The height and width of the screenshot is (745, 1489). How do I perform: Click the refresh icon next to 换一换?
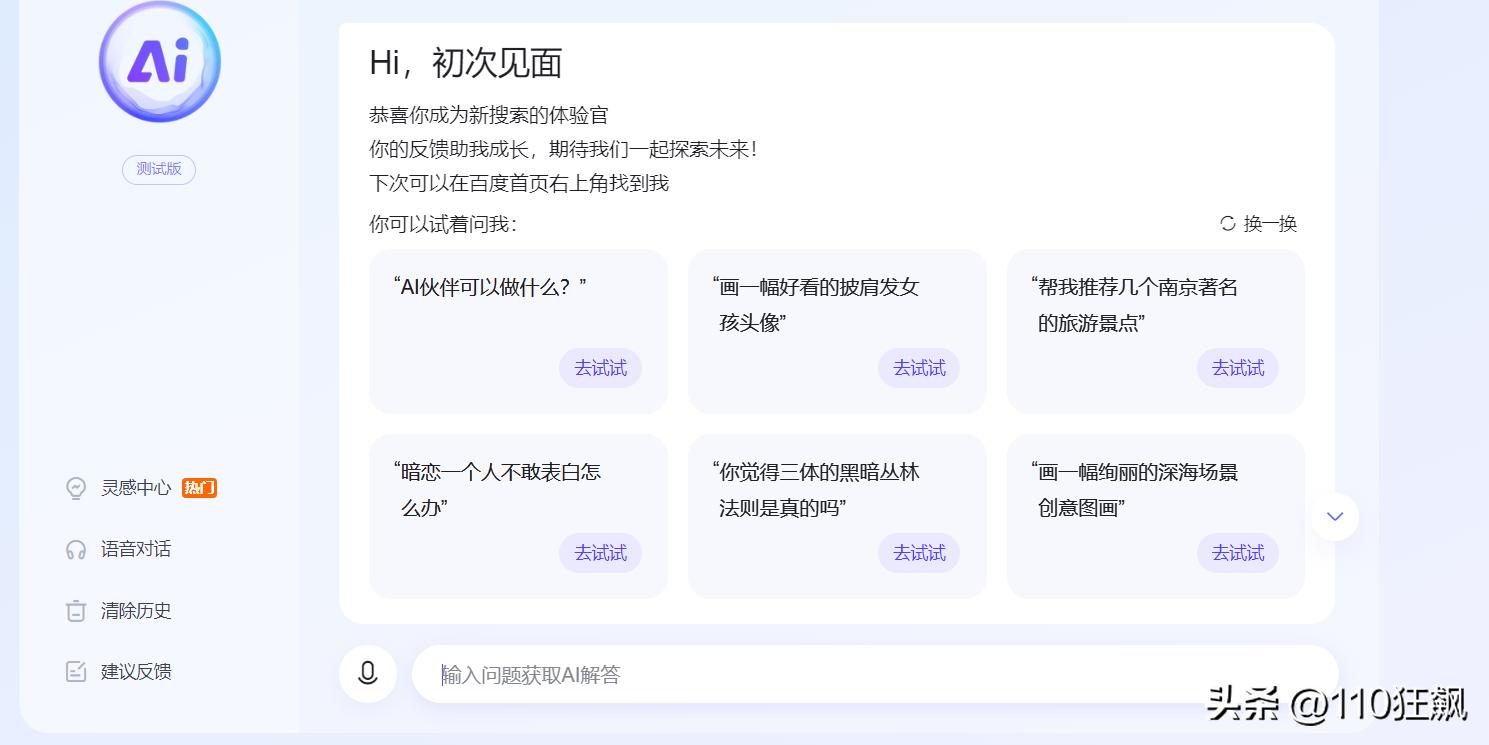click(x=1228, y=224)
